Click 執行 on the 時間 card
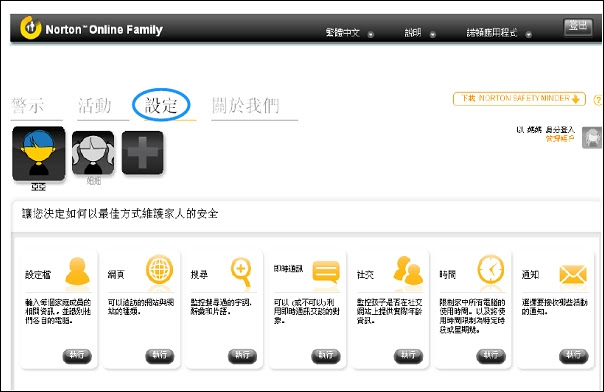 (x=491, y=356)
